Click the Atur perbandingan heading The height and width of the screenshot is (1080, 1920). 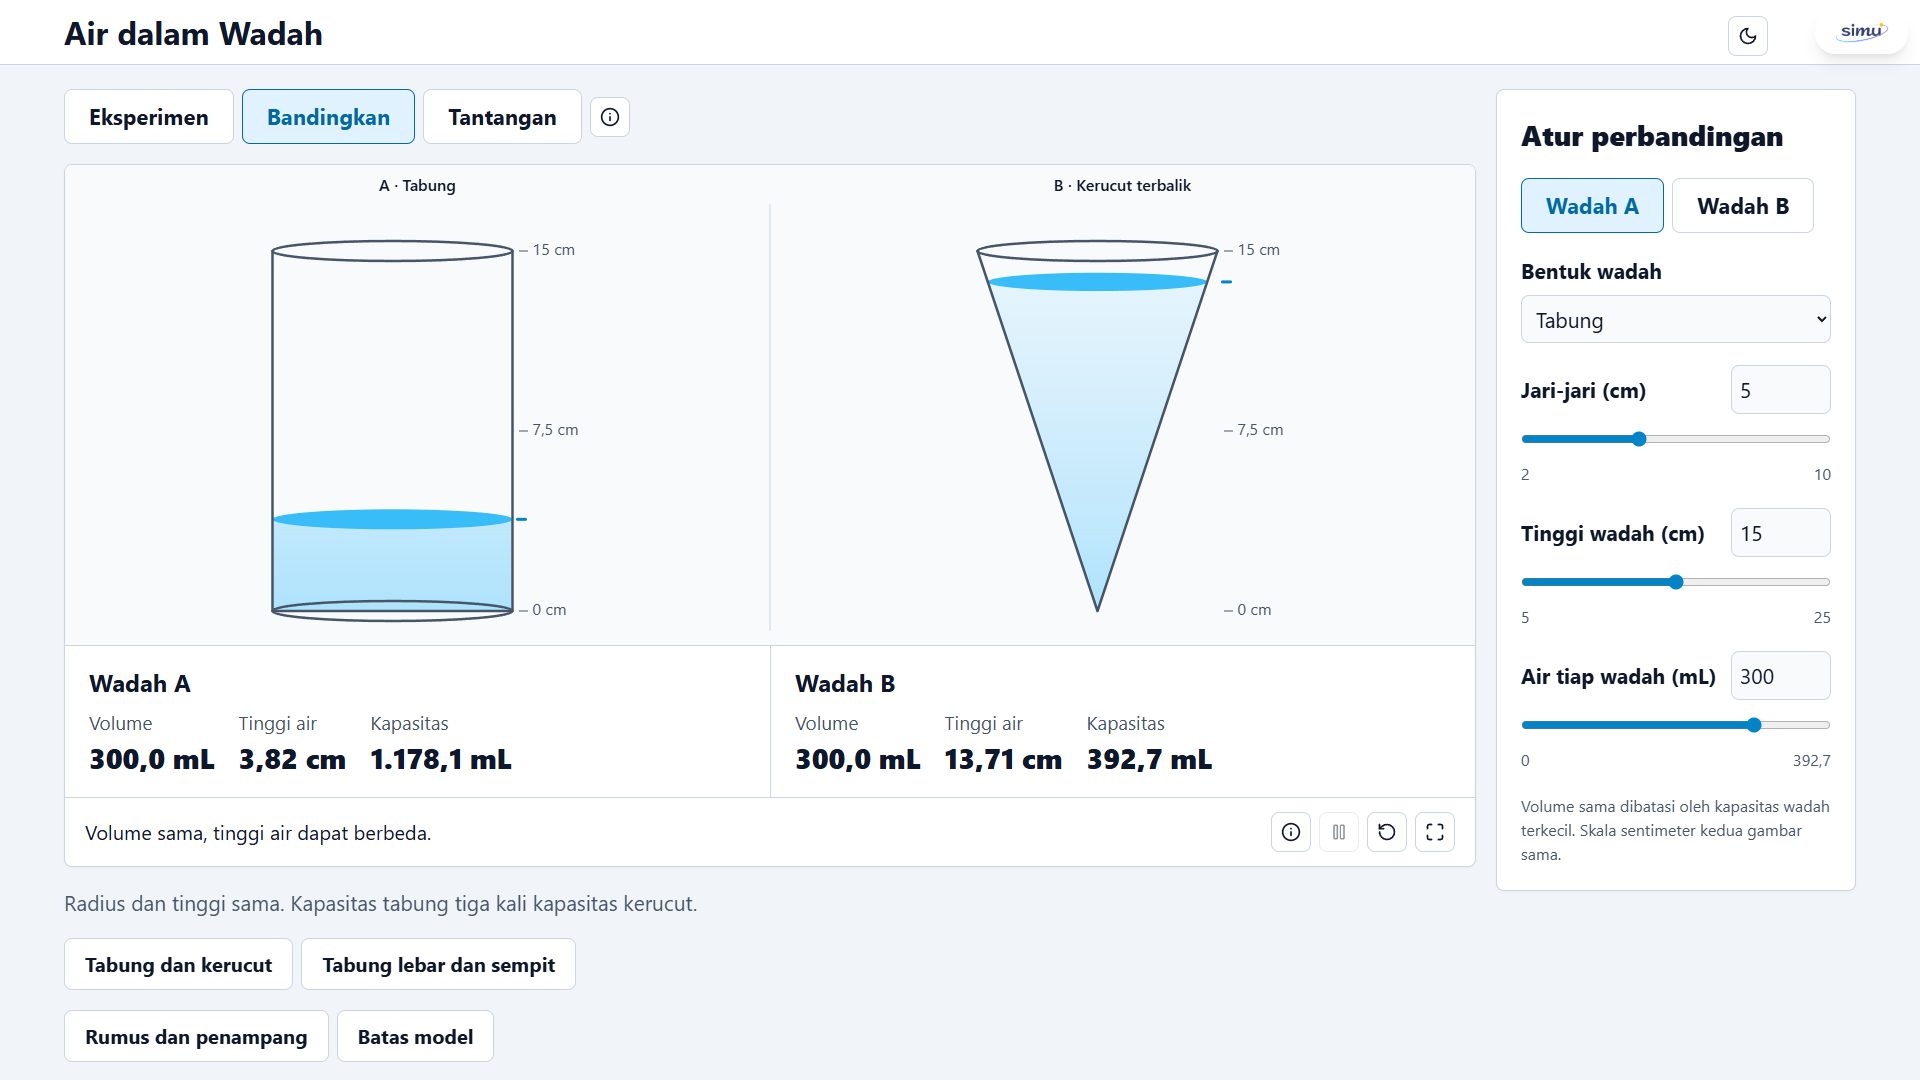(x=1652, y=136)
